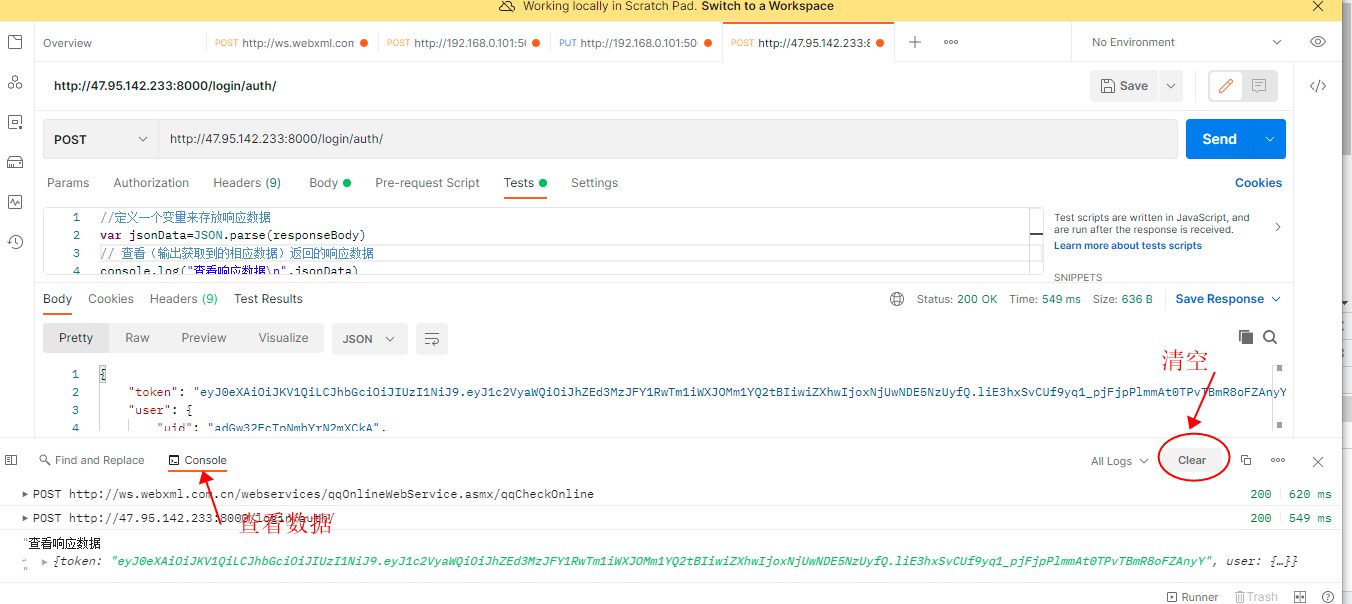
Task: Click the Save button
Action: coord(1124,86)
